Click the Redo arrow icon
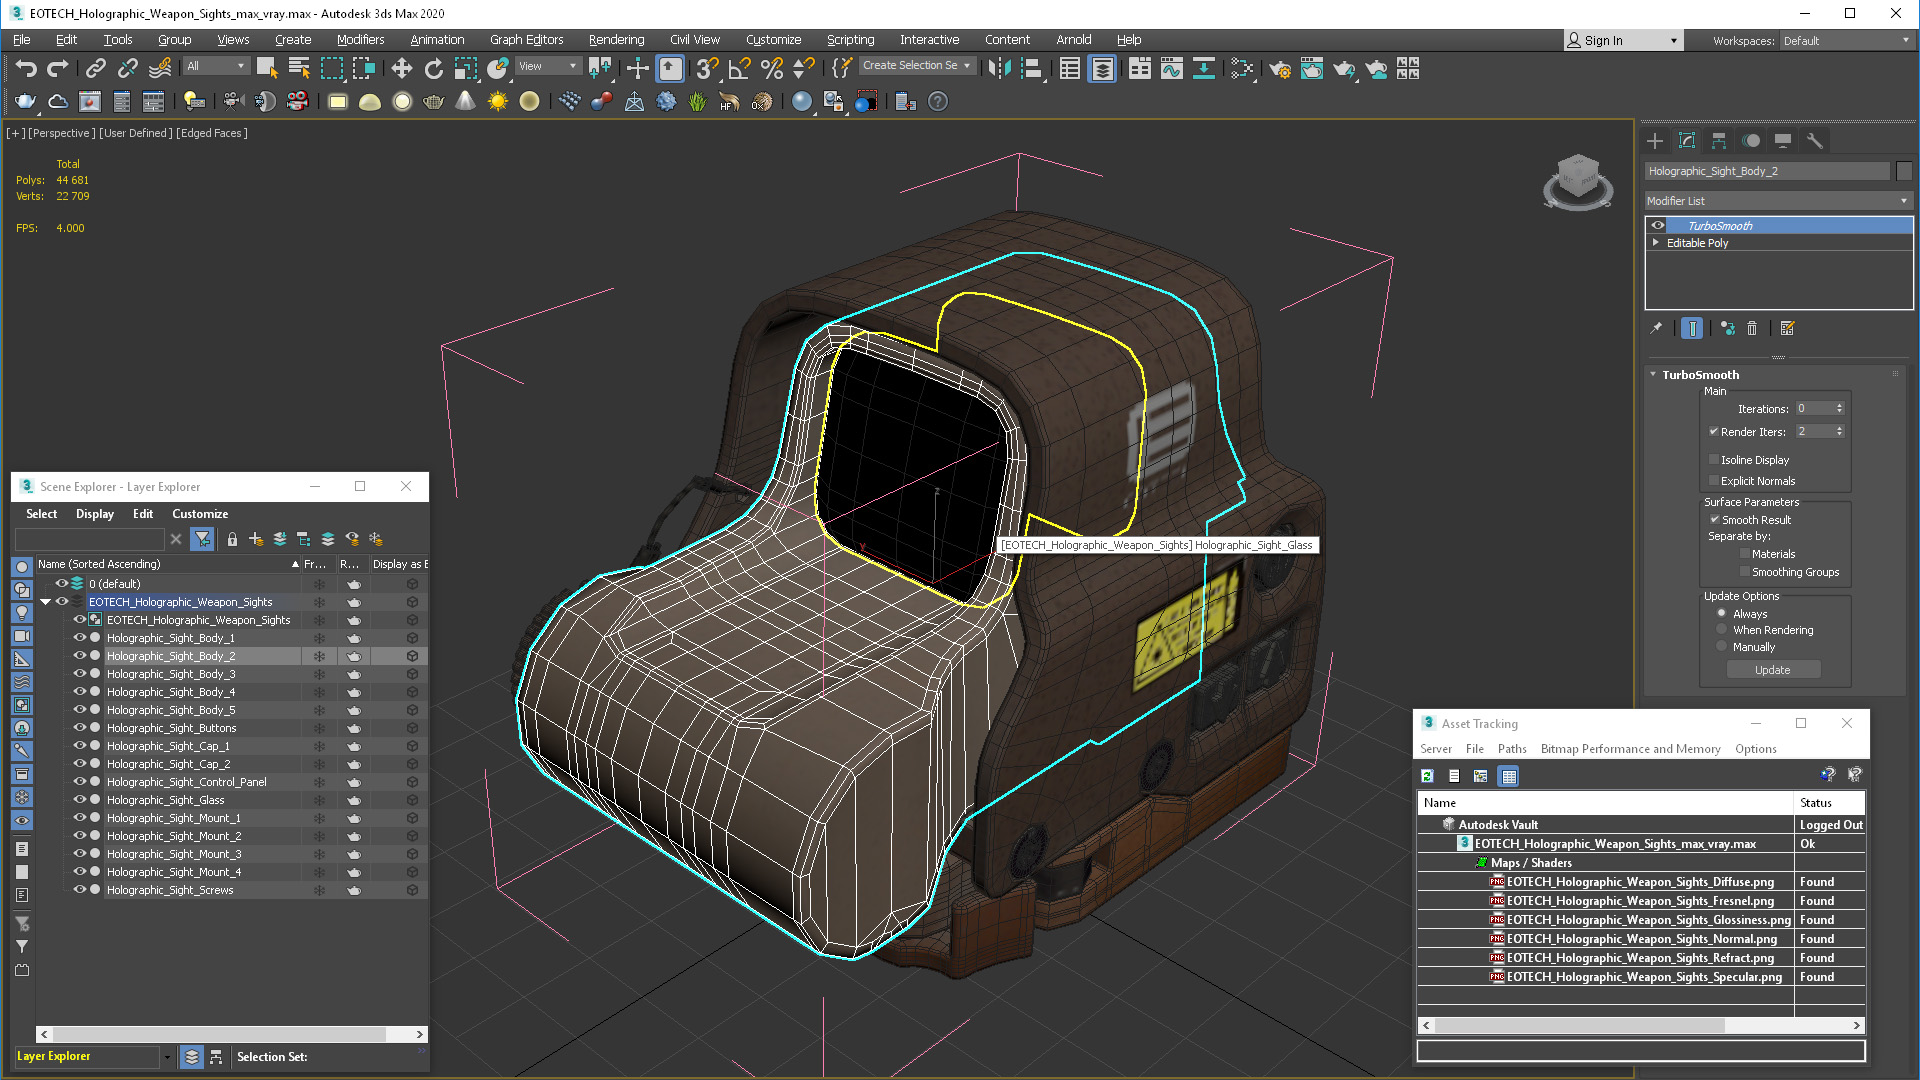This screenshot has height=1080, width=1920. point(58,68)
